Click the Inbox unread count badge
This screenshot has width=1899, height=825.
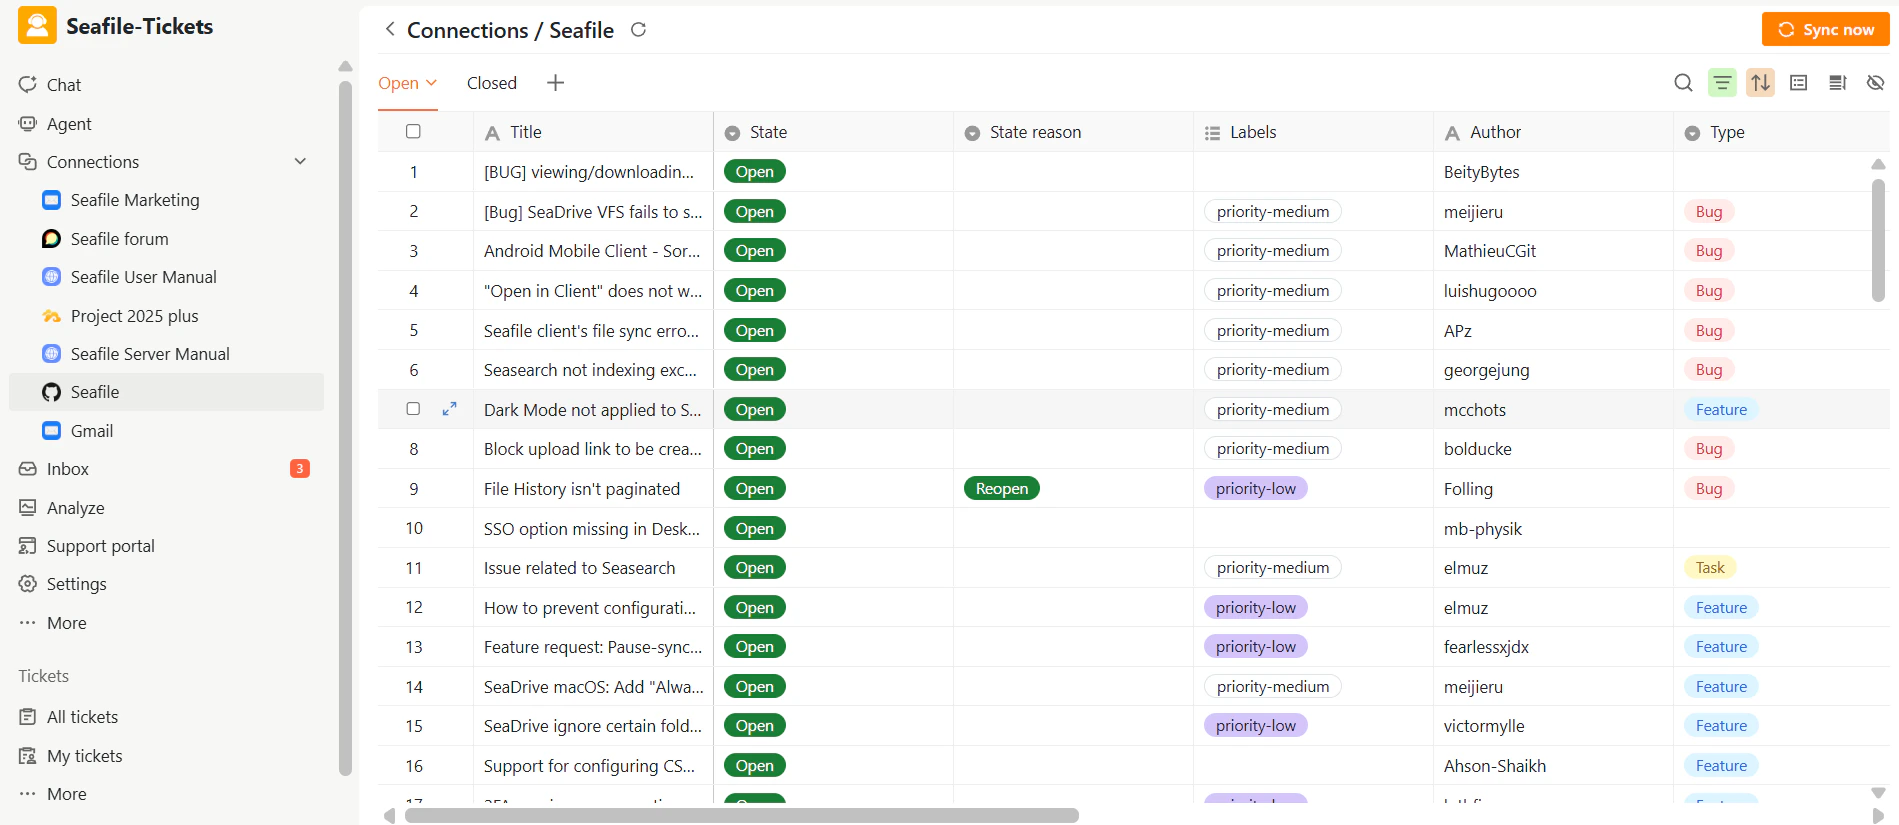[x=299, y=469]
